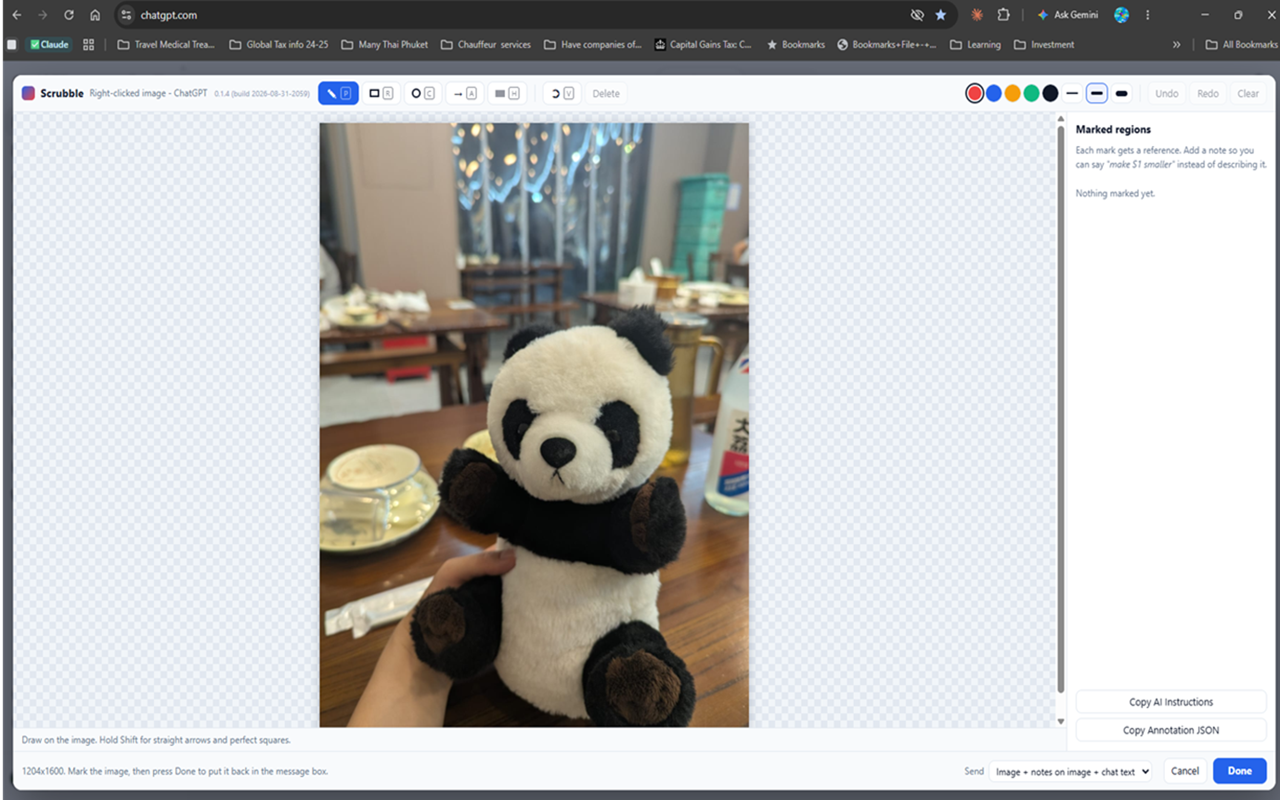Set the thin stroke width
Viewport: 1280px width, 800px height.
coord(1072,93)
